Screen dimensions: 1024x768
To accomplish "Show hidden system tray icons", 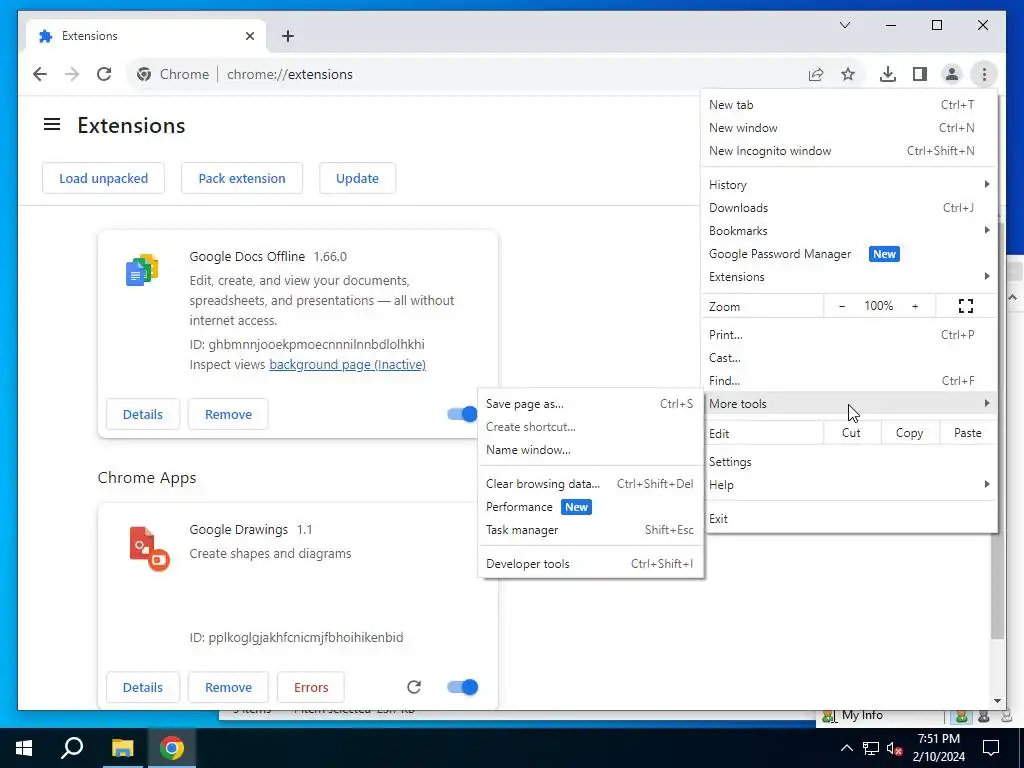I will [x=846, y=748].
